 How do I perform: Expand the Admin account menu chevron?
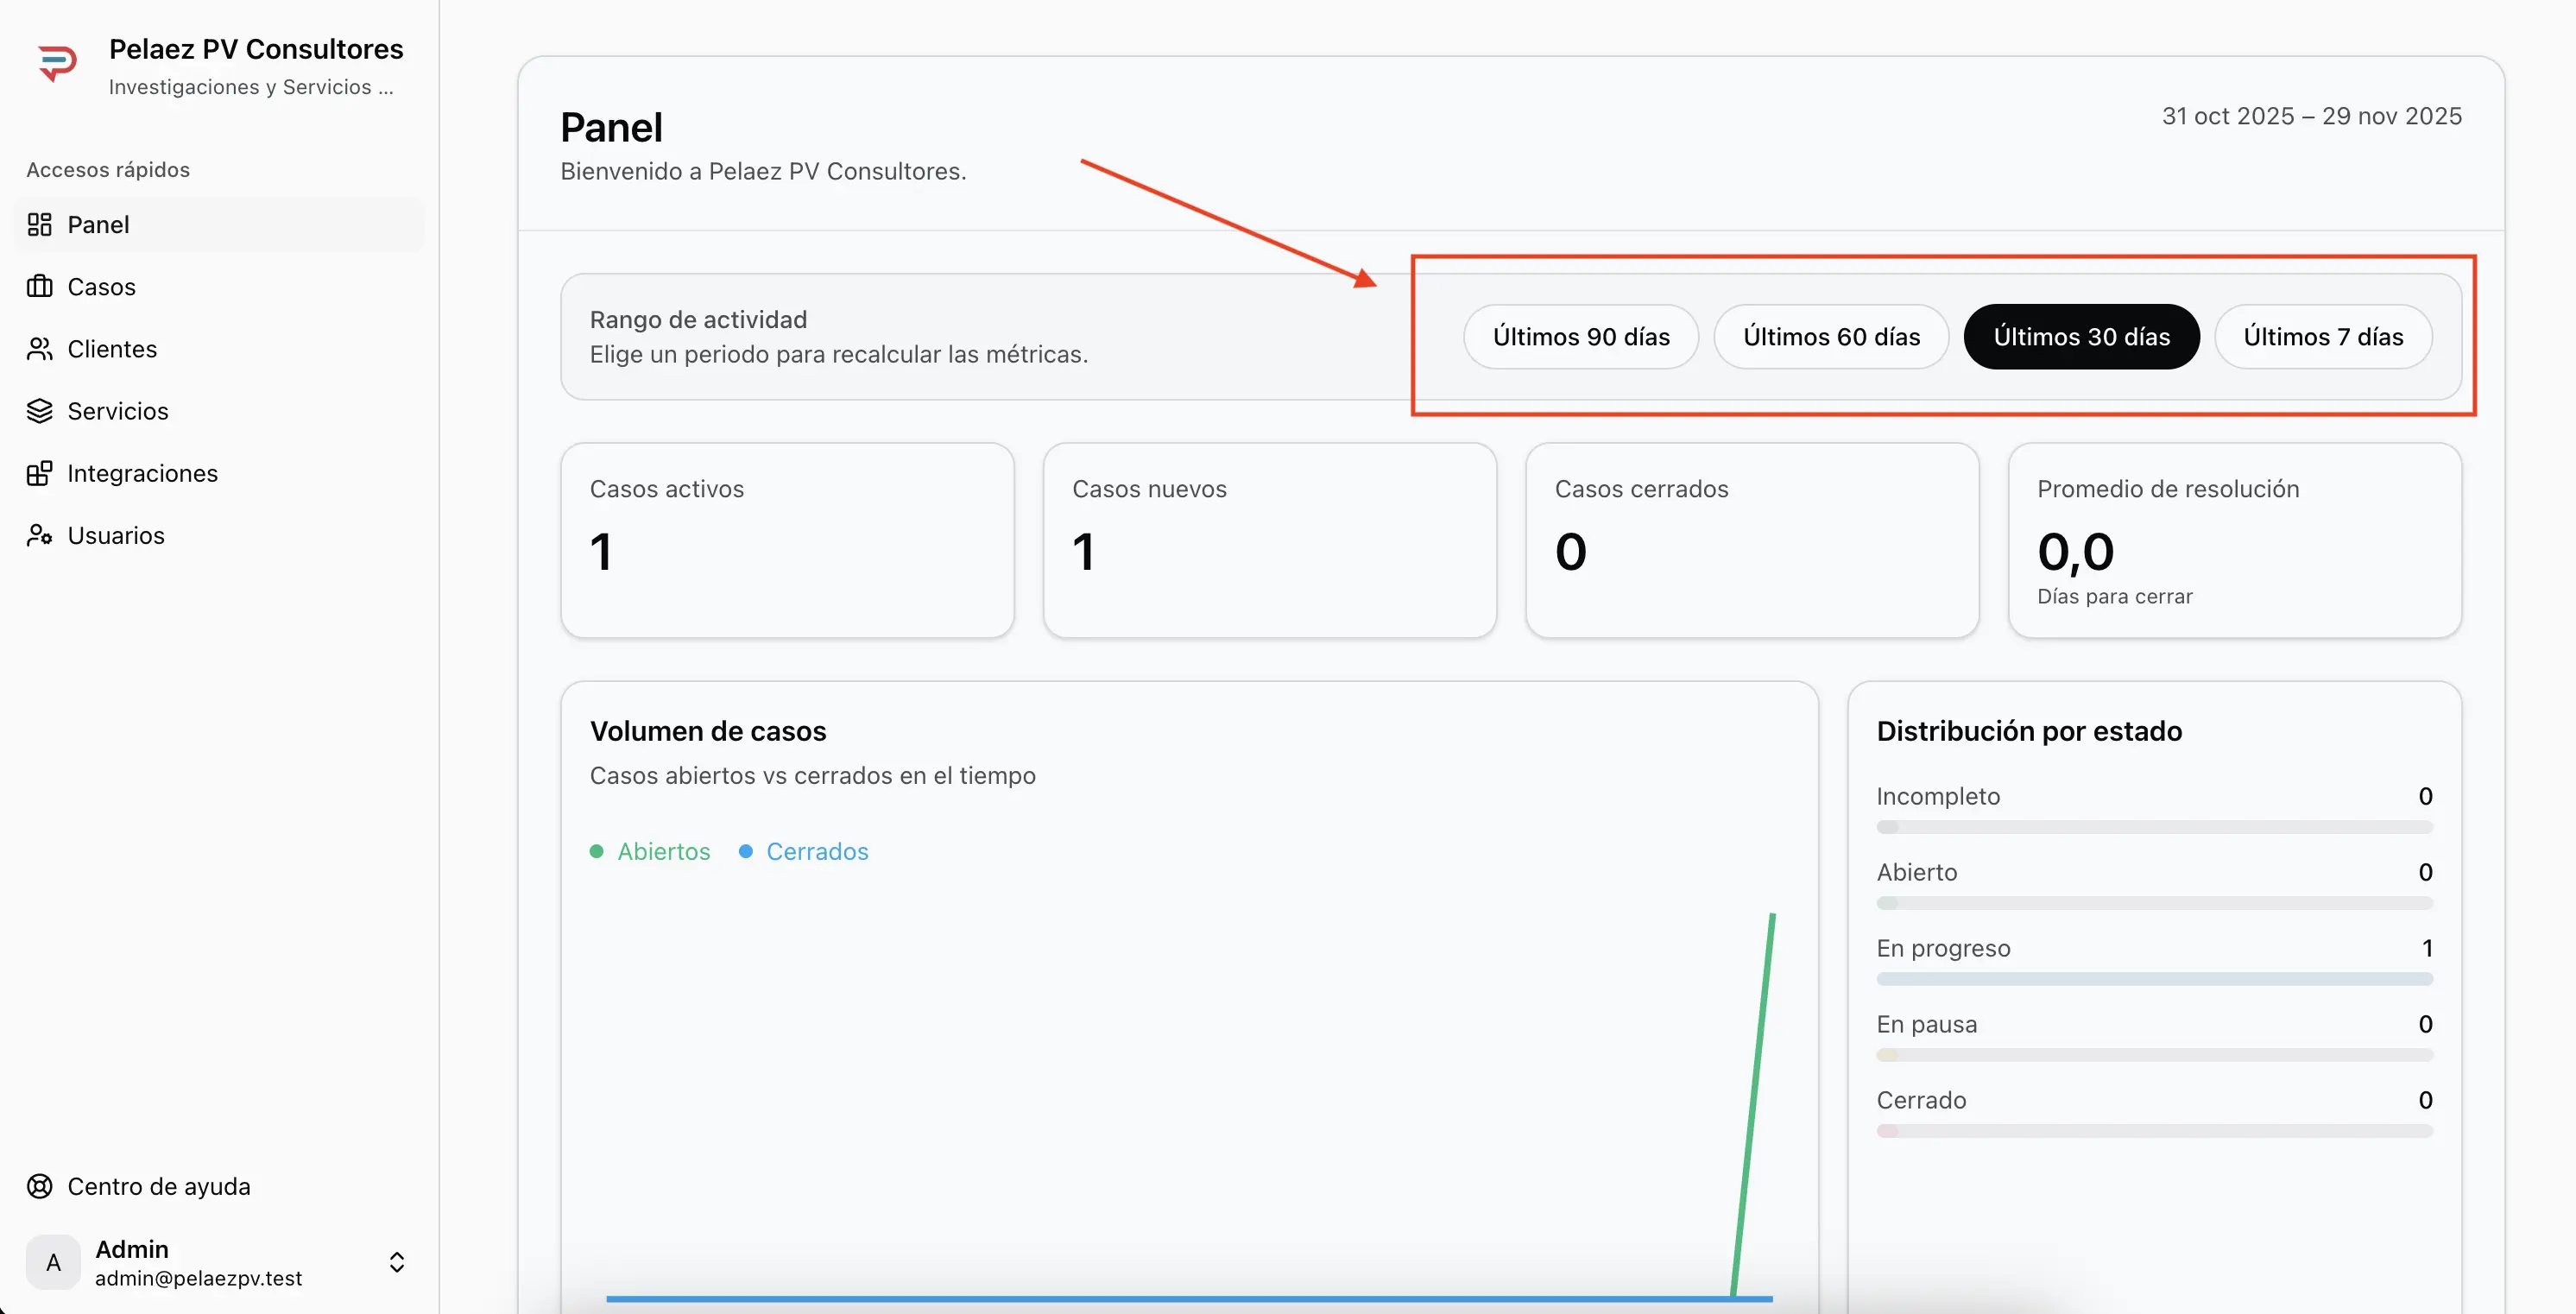click(397, 1262)
